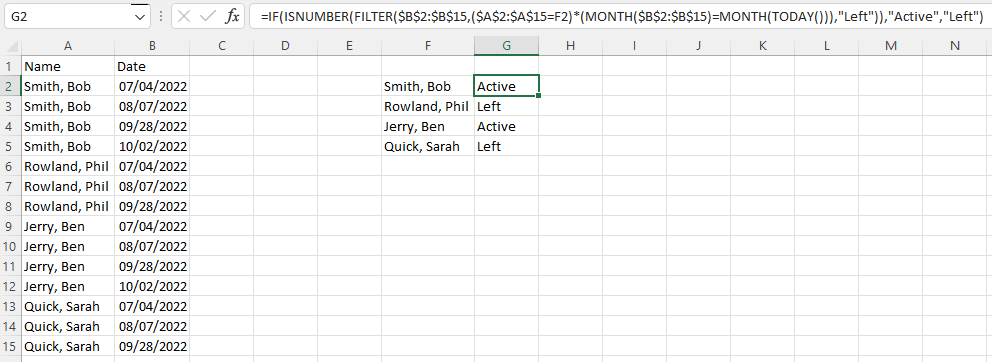Select cell G3 showing Left
The width and height of the screenshot is (992, 362).
[x=506, y=106]
